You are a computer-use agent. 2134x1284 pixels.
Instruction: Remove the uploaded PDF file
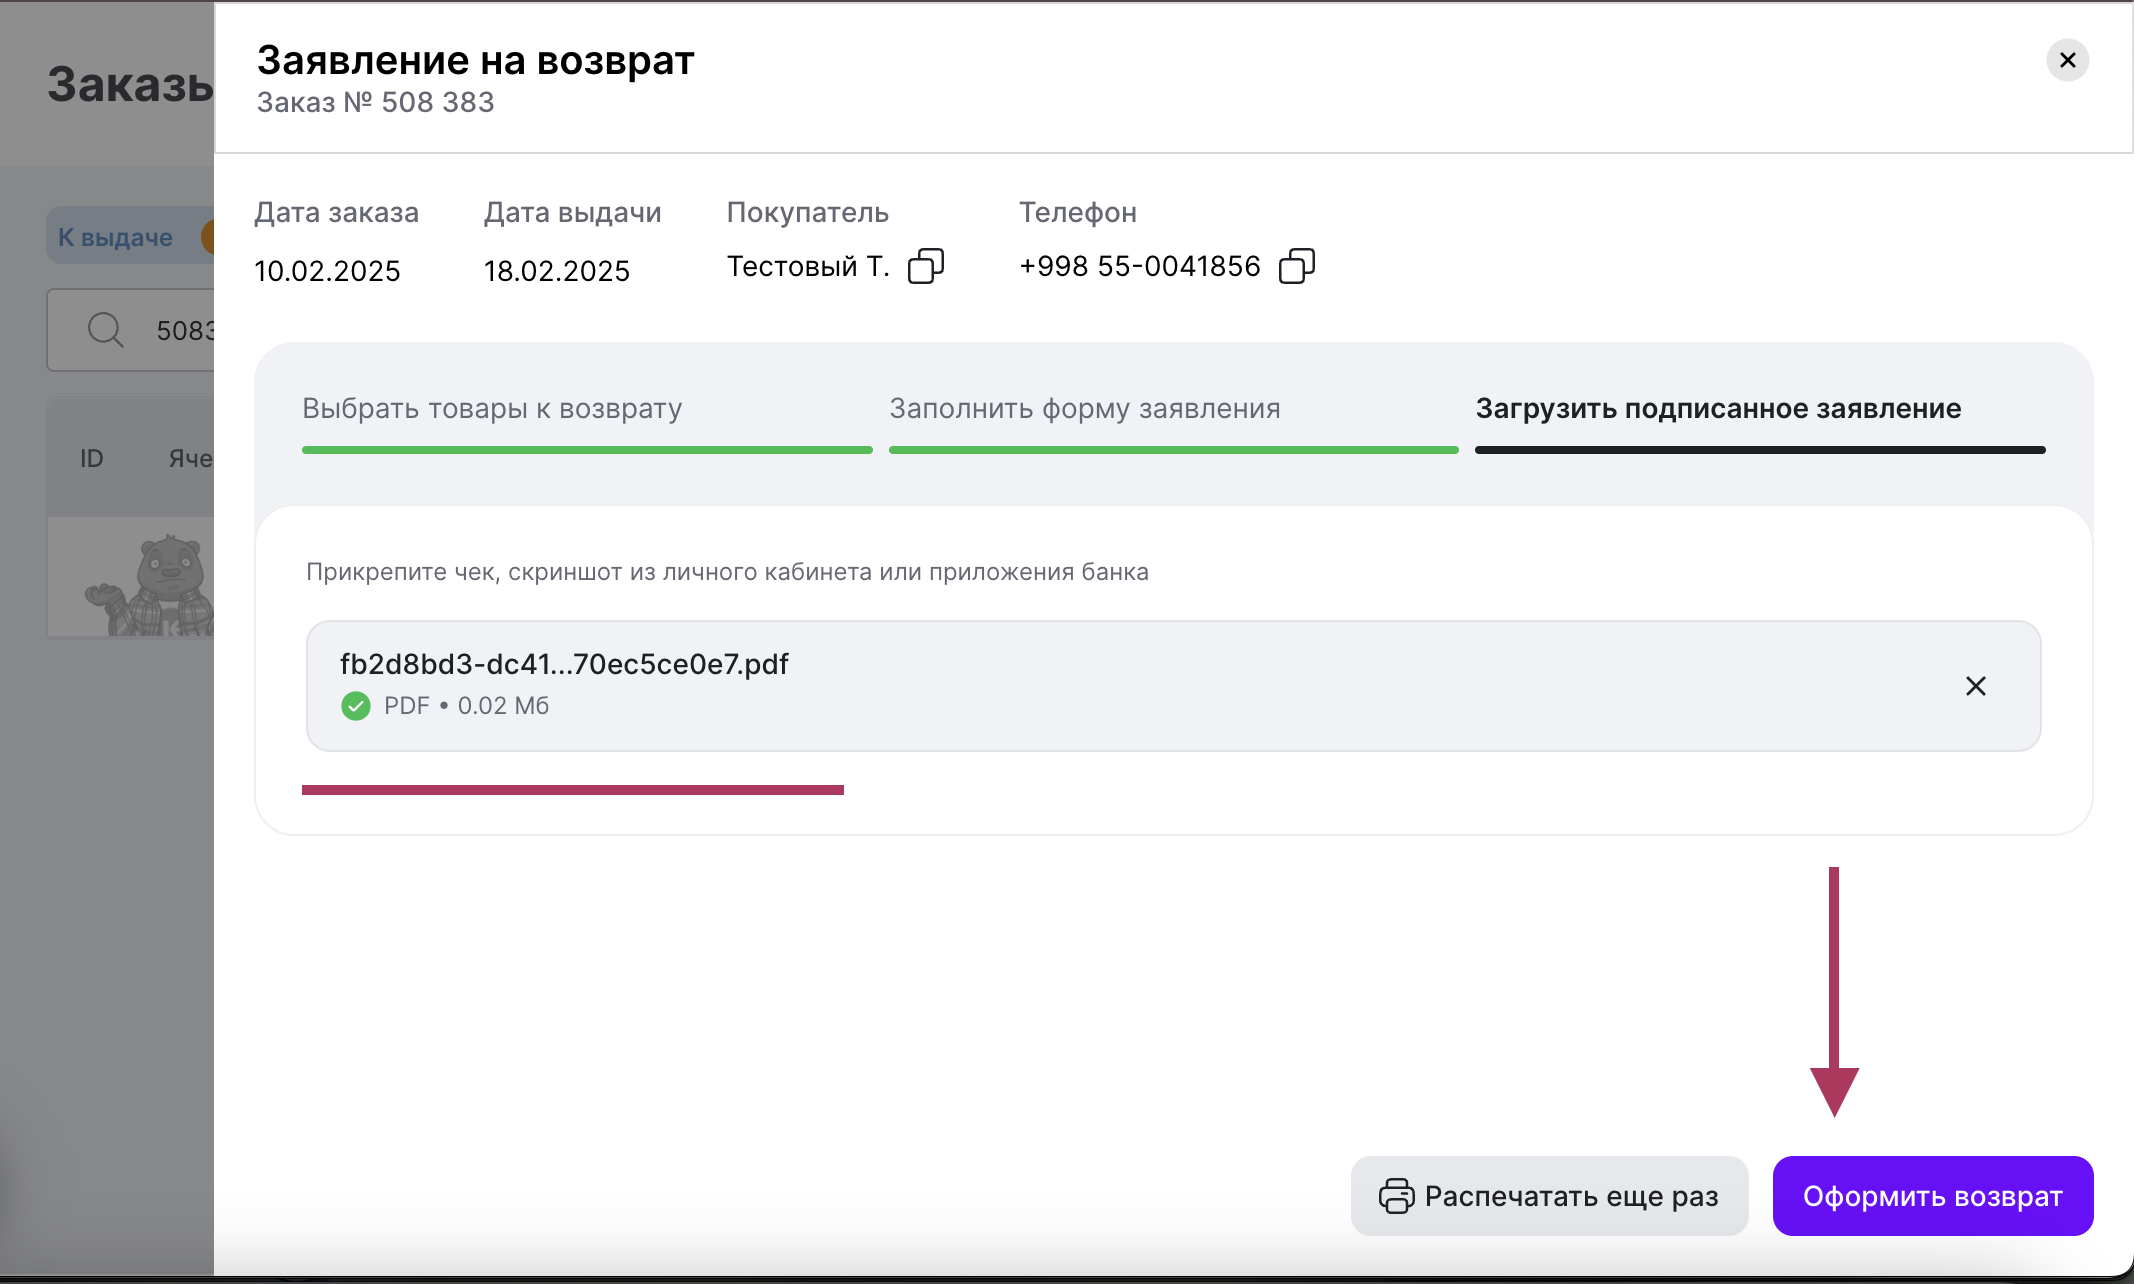[x=1975, y=686]
